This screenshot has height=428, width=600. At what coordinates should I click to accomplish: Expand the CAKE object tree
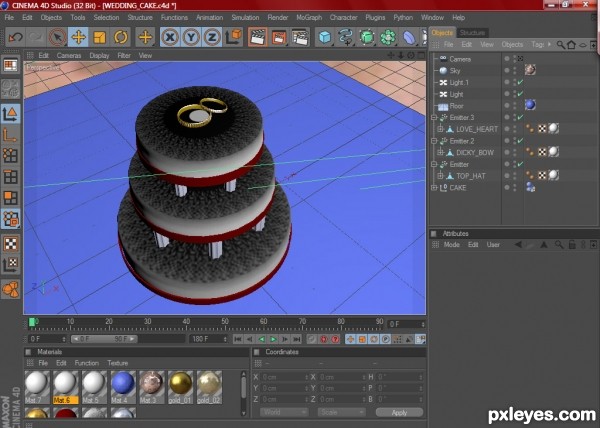[434, 188]
